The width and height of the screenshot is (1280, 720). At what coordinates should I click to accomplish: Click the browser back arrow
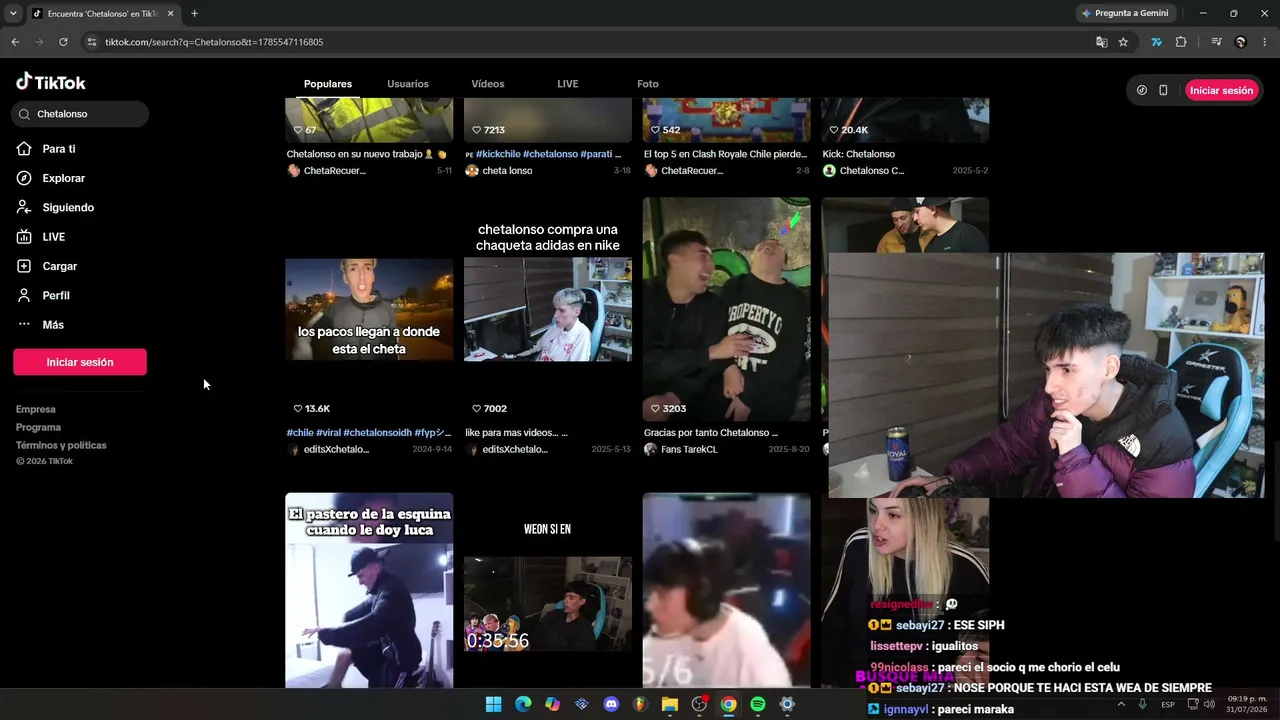click(x=15, y=42)
